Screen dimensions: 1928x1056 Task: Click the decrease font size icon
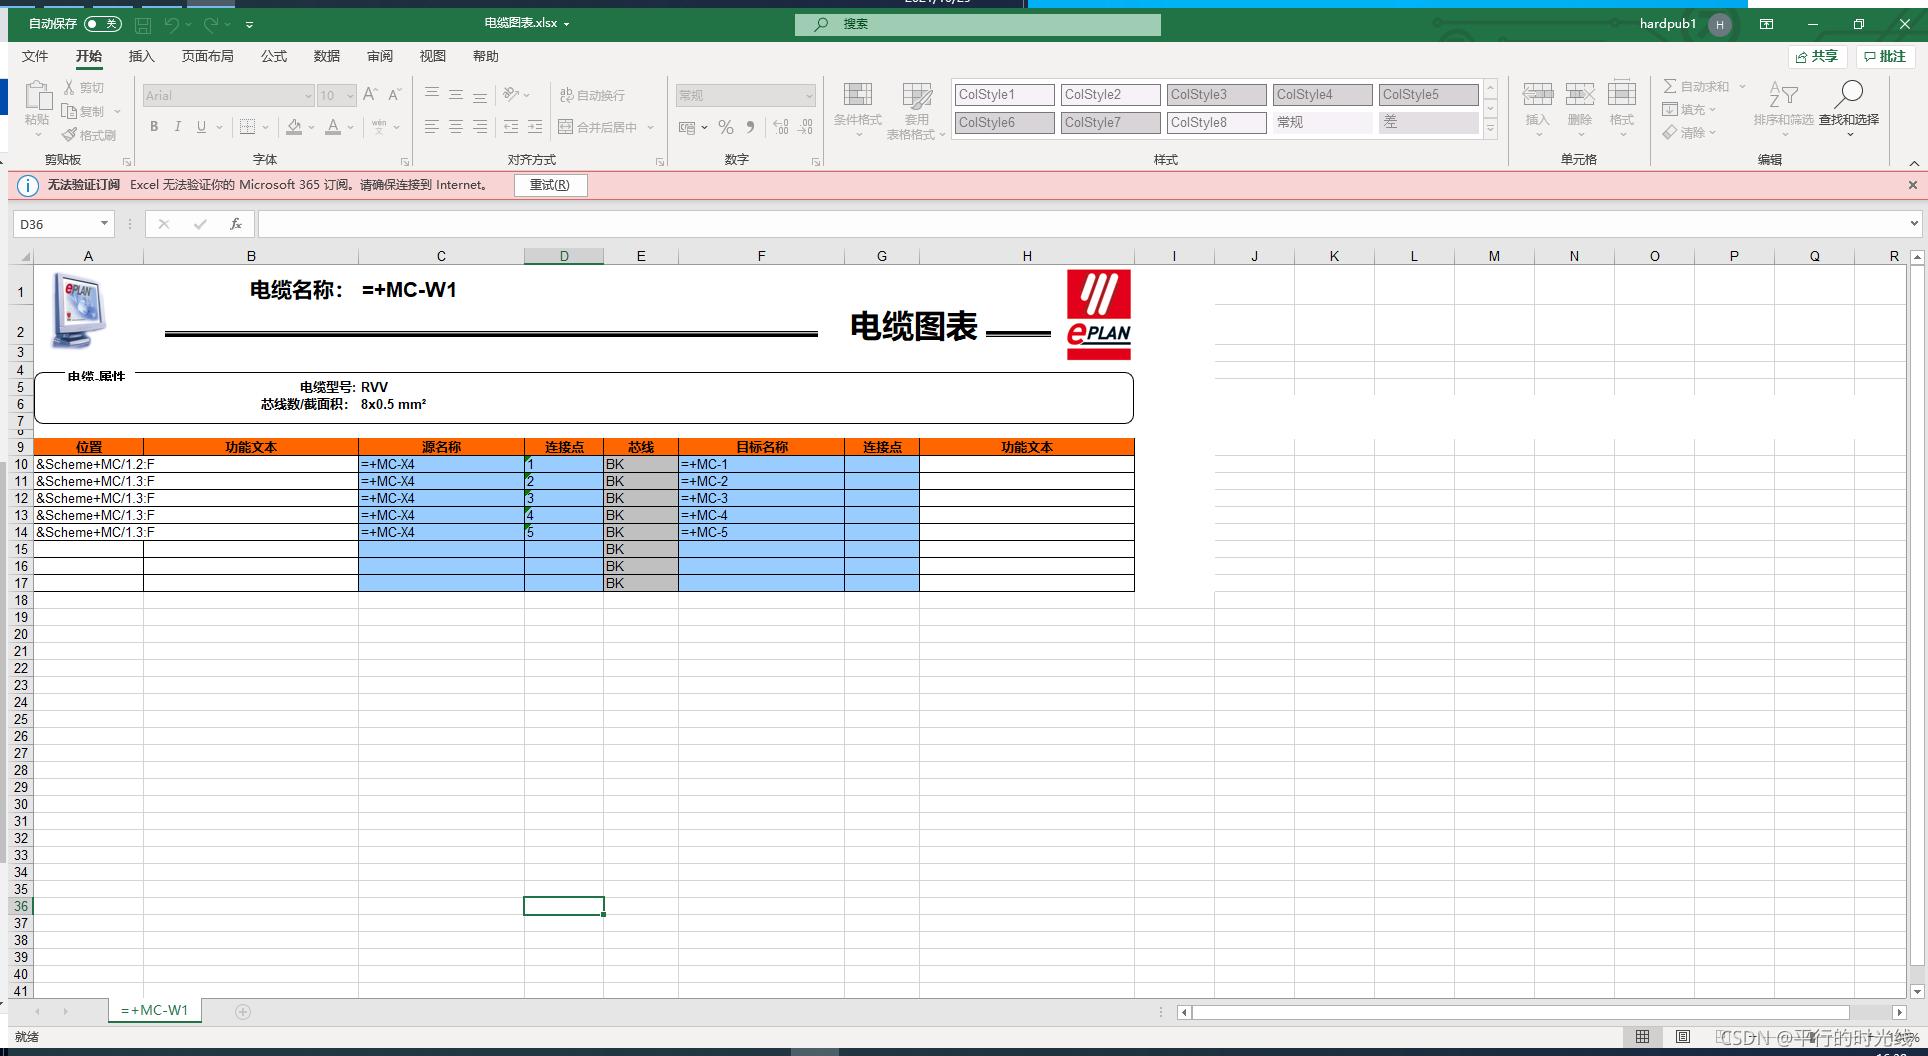394,95
